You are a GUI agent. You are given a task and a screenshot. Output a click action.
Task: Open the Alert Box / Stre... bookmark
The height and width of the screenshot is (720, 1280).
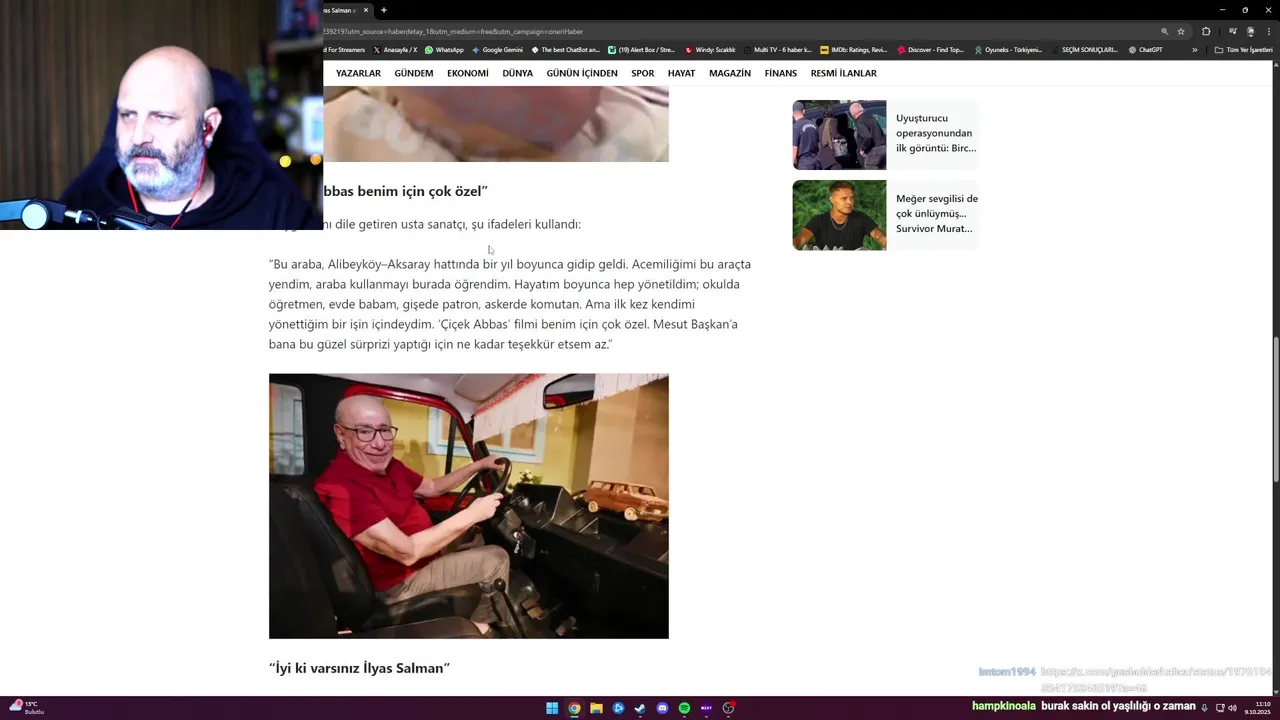tap(642, 50)
